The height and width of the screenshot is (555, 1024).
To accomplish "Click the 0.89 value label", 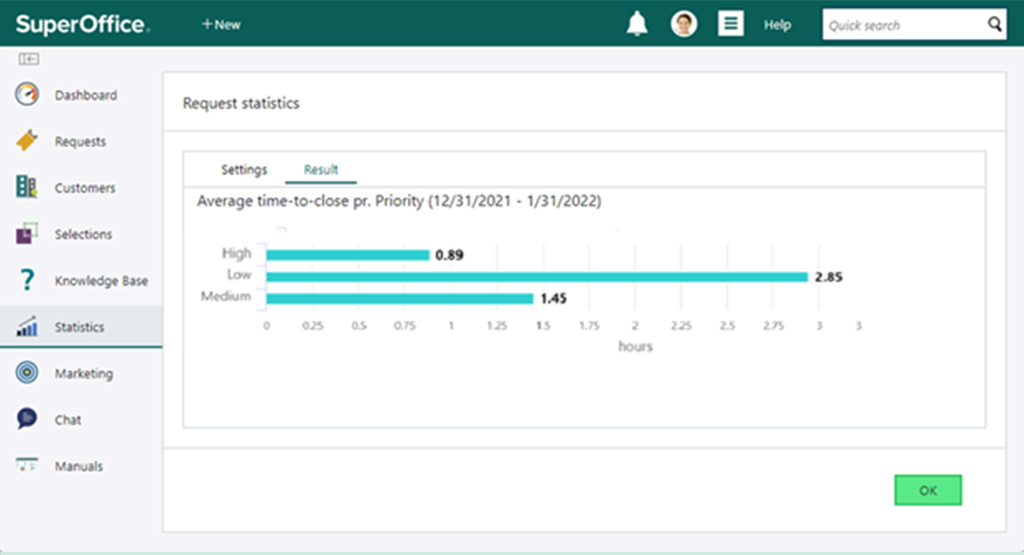I will coord(449,255).
